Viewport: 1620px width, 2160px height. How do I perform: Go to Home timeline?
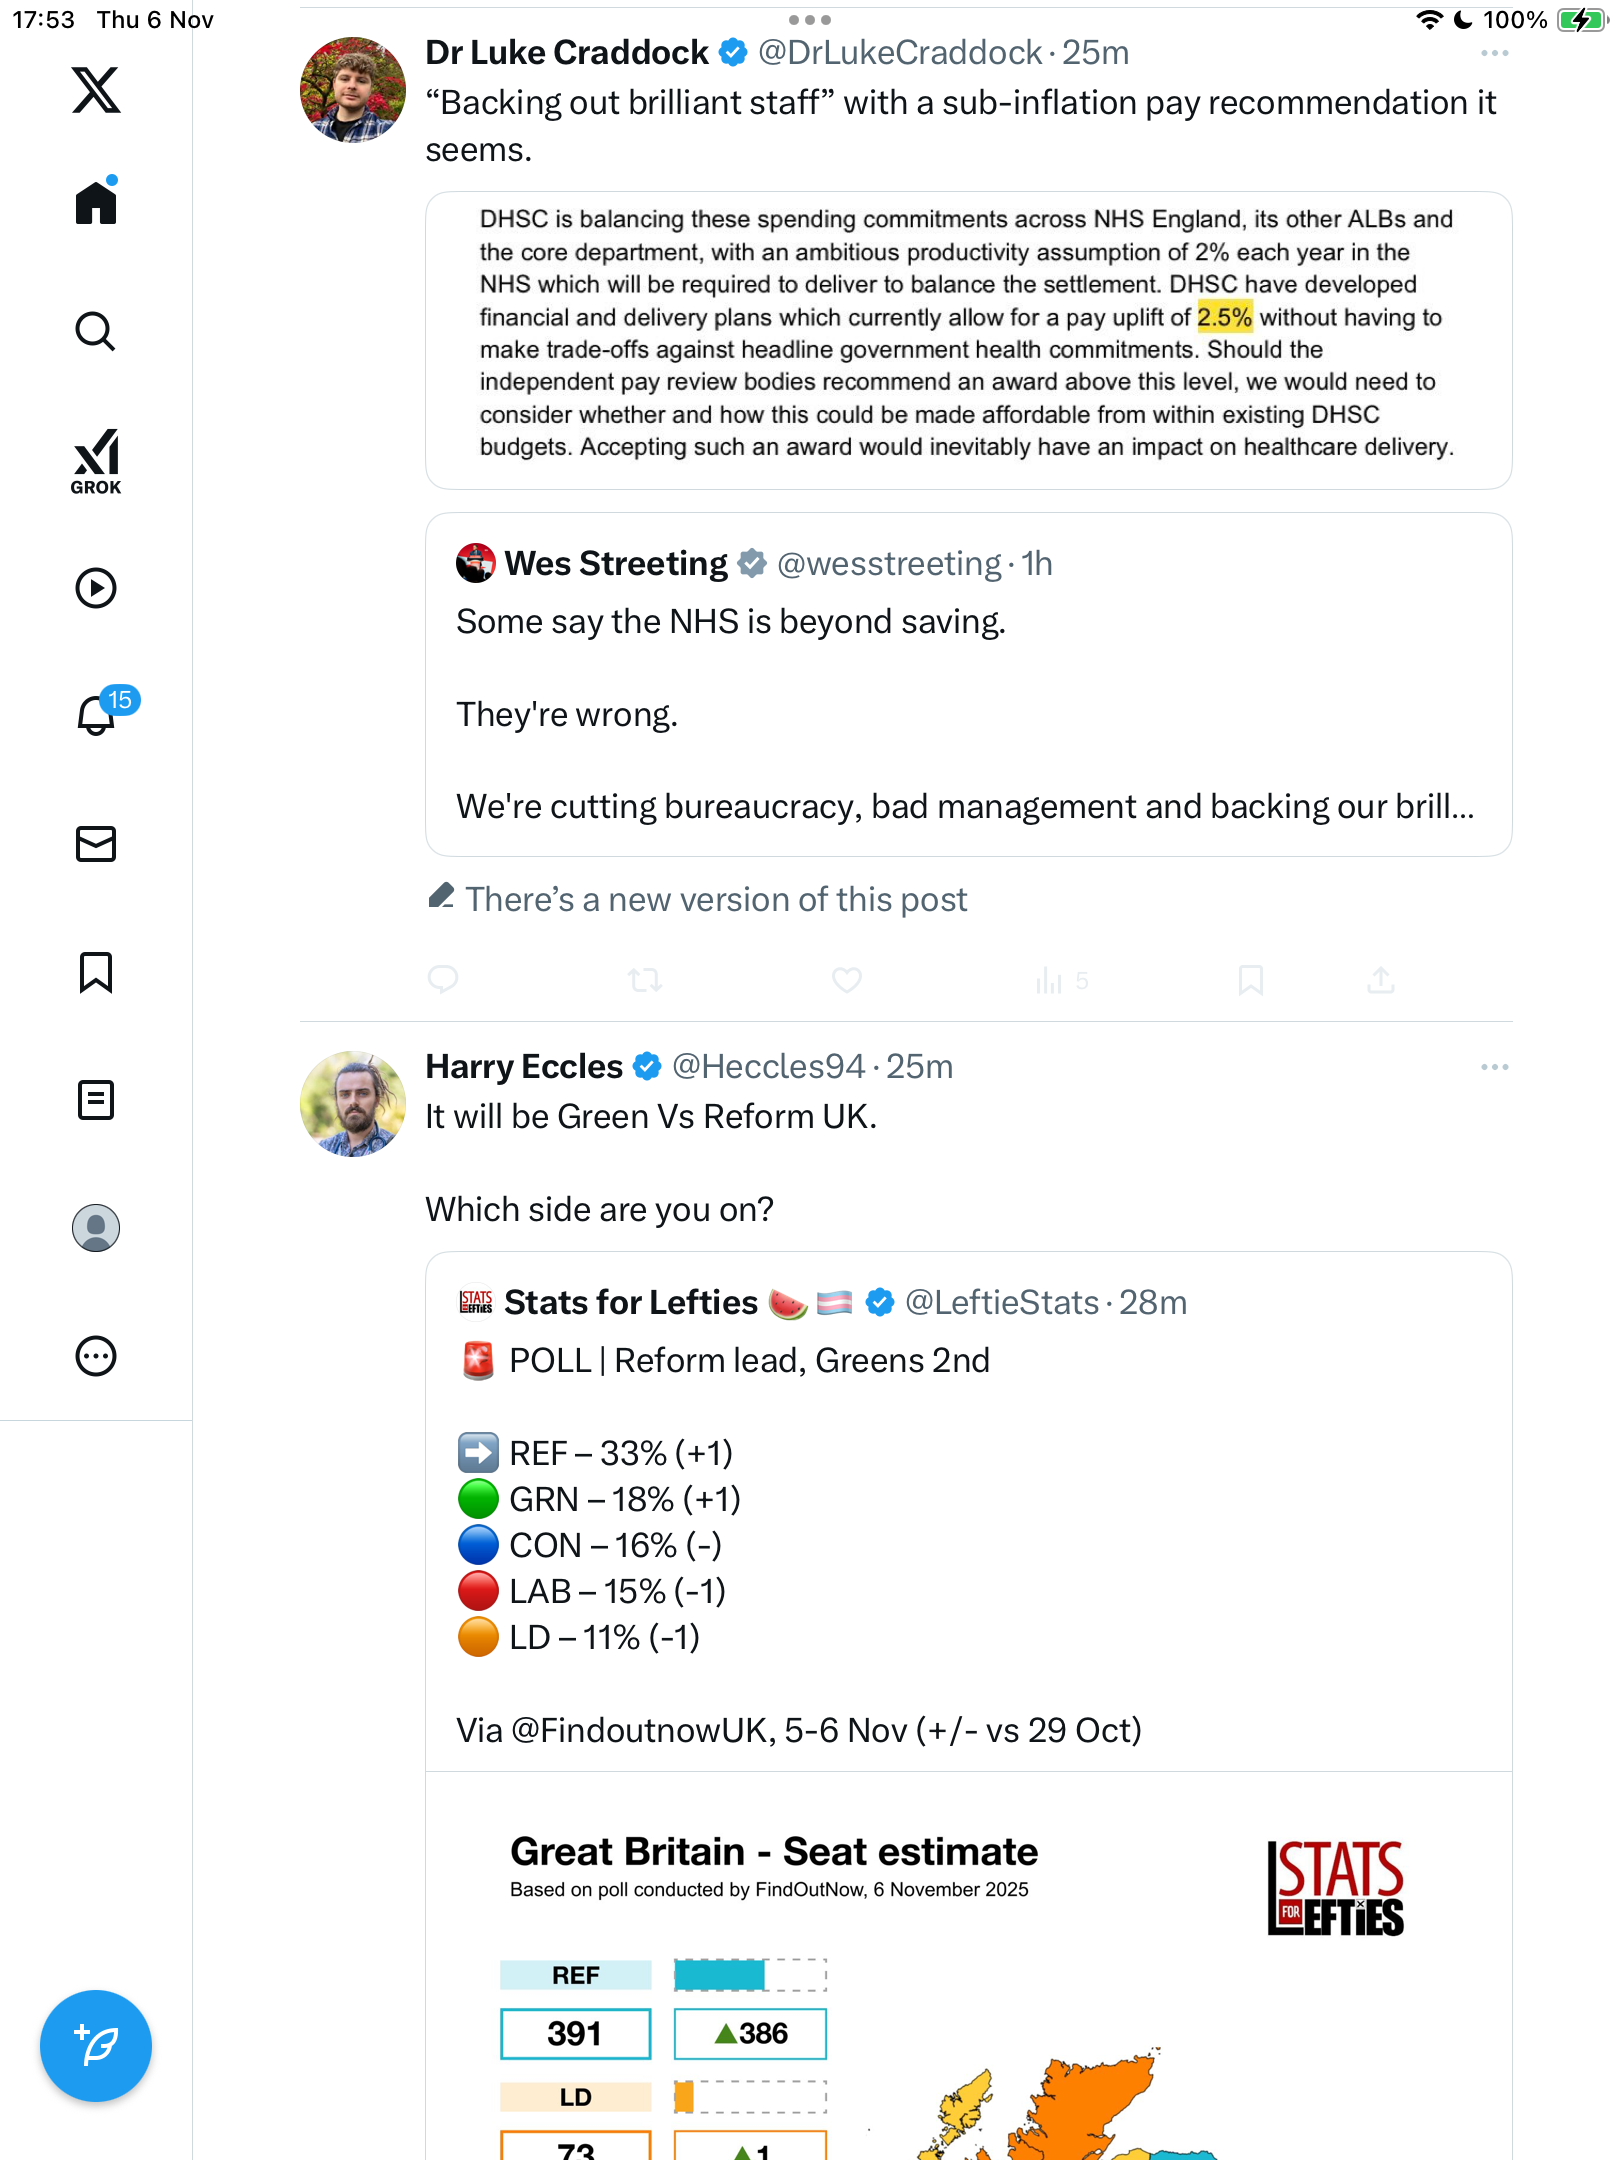coord(96,203)
